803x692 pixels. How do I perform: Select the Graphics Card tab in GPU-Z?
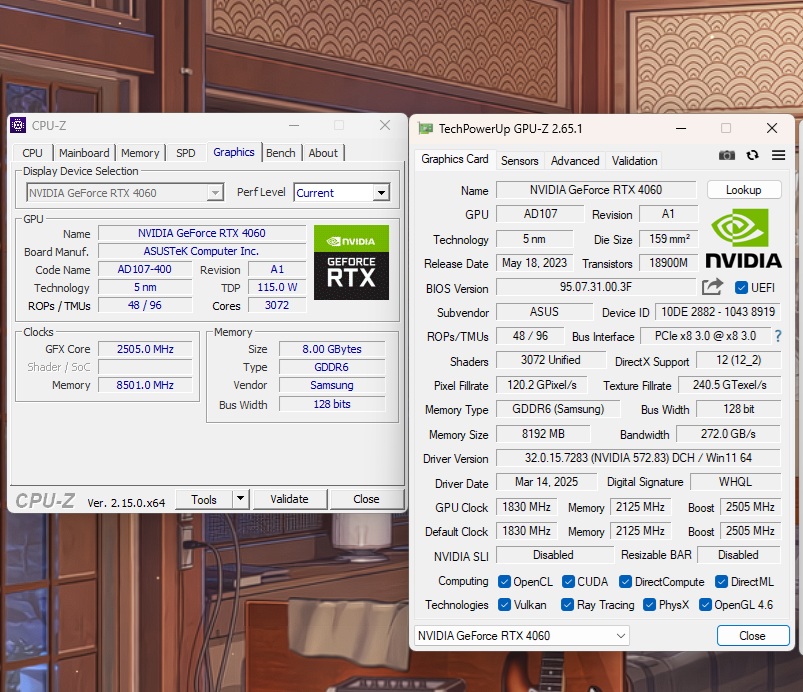(x=455, y=159)
